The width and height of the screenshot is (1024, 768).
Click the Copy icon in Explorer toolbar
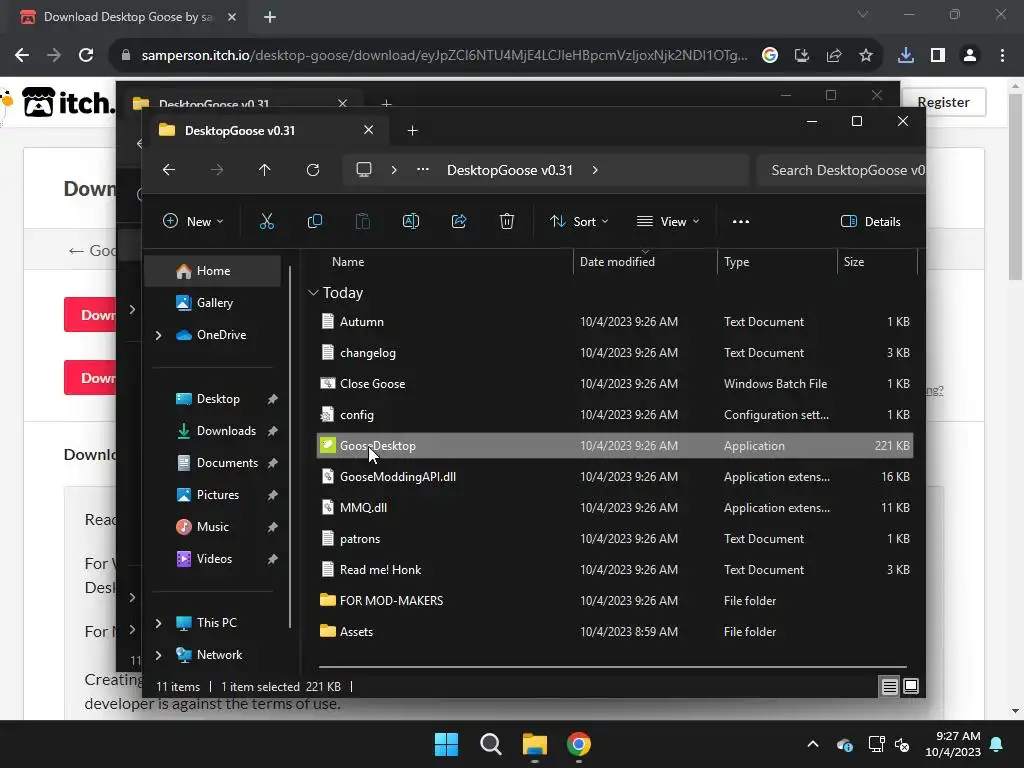[315, 221]
